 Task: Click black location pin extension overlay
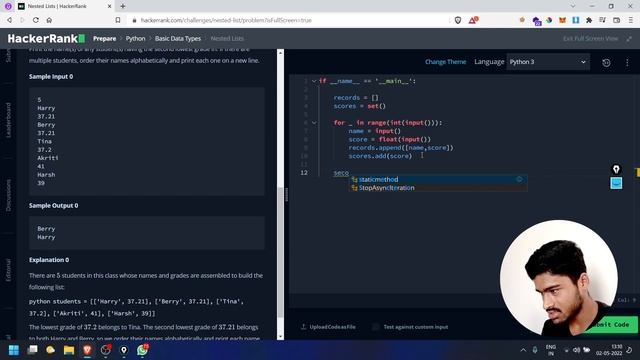pos(616,169)
